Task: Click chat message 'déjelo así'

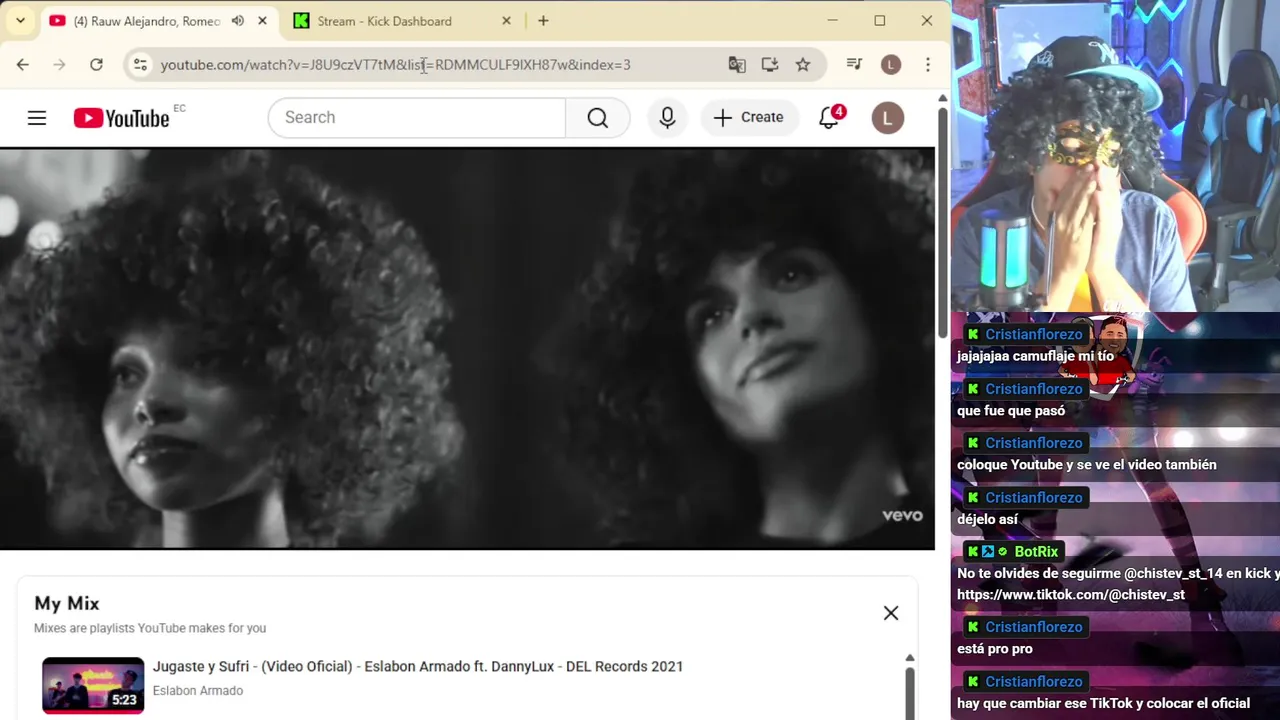Action: point(987,520)
